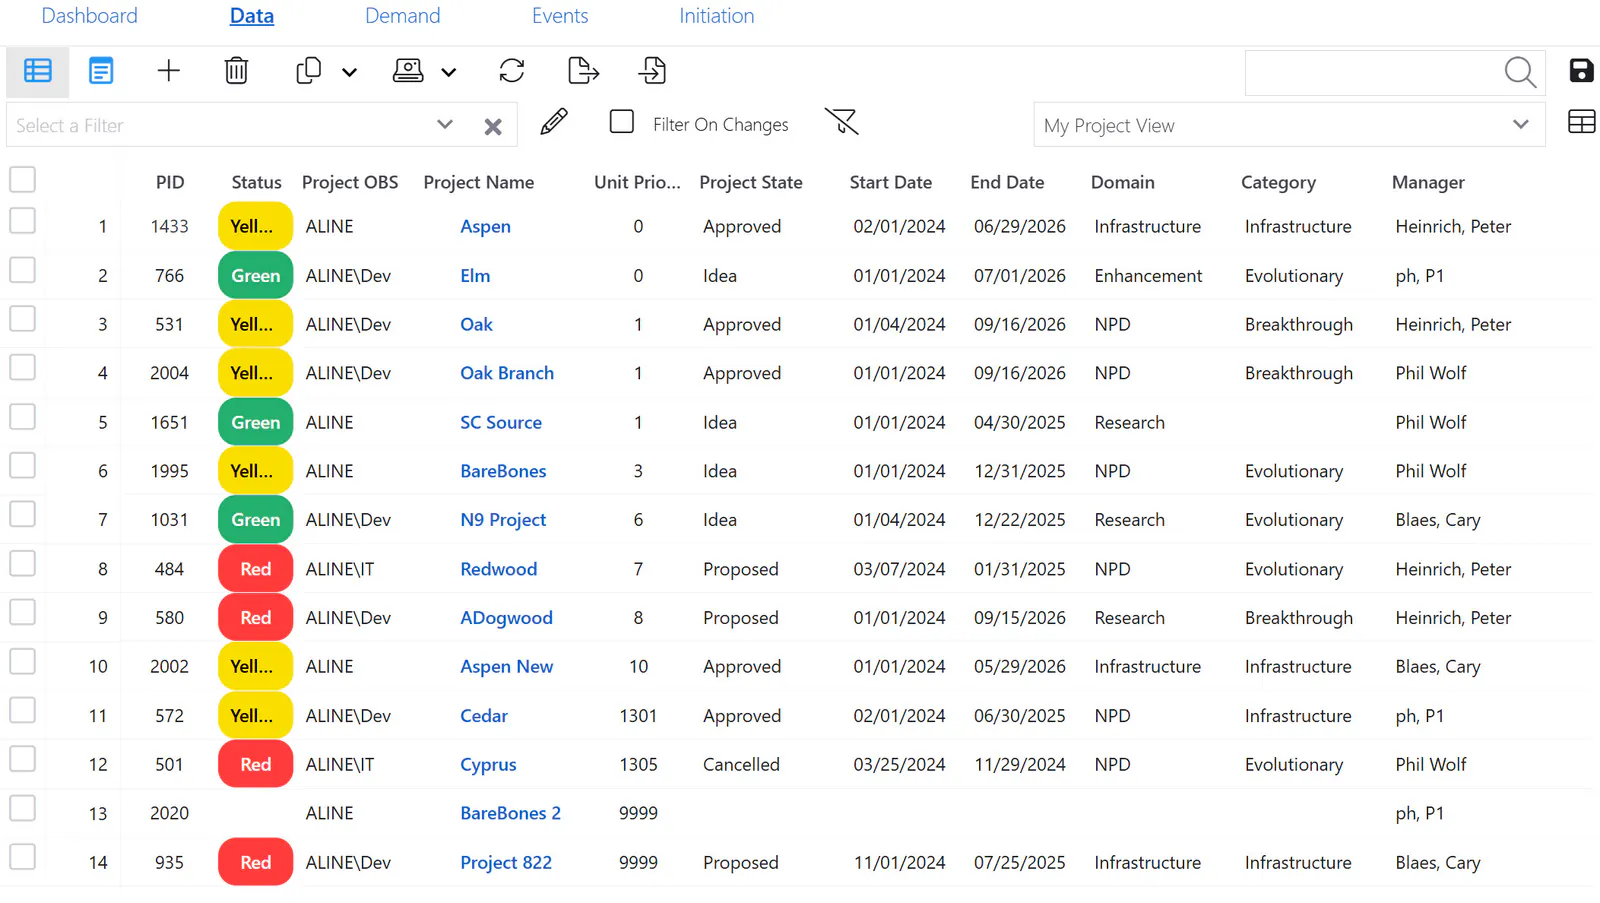The height and width of the screenshot is (903, 1600).
Task: Toggle the select-all header checkbox
Action: point(22,180)
